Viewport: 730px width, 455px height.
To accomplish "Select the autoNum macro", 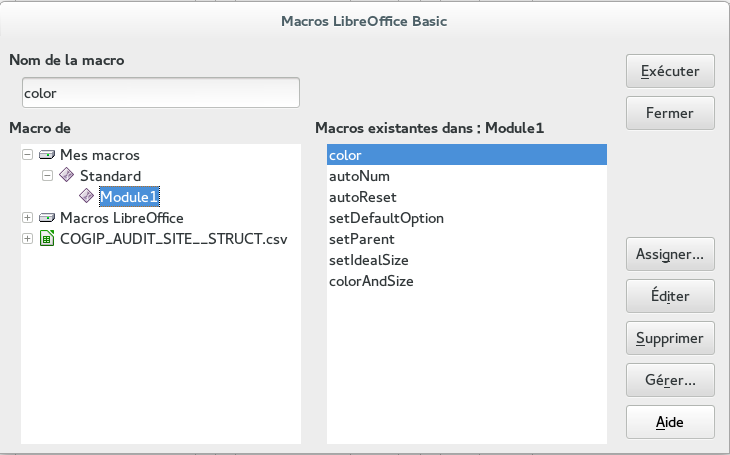I will (466, 176).
